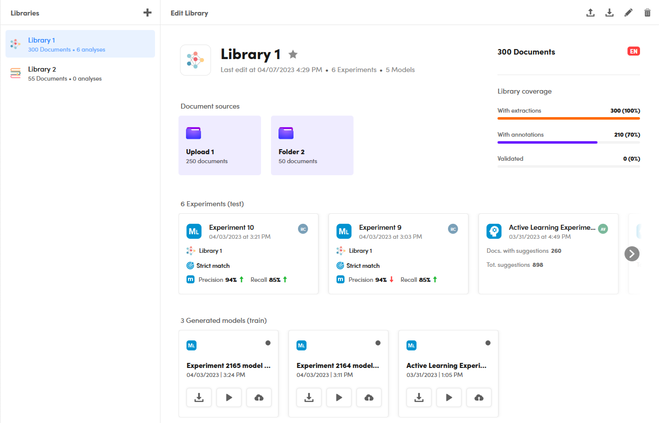The image size is (659, 423).
Task: Add a new library with plus icon
Action: coord(147,13)
